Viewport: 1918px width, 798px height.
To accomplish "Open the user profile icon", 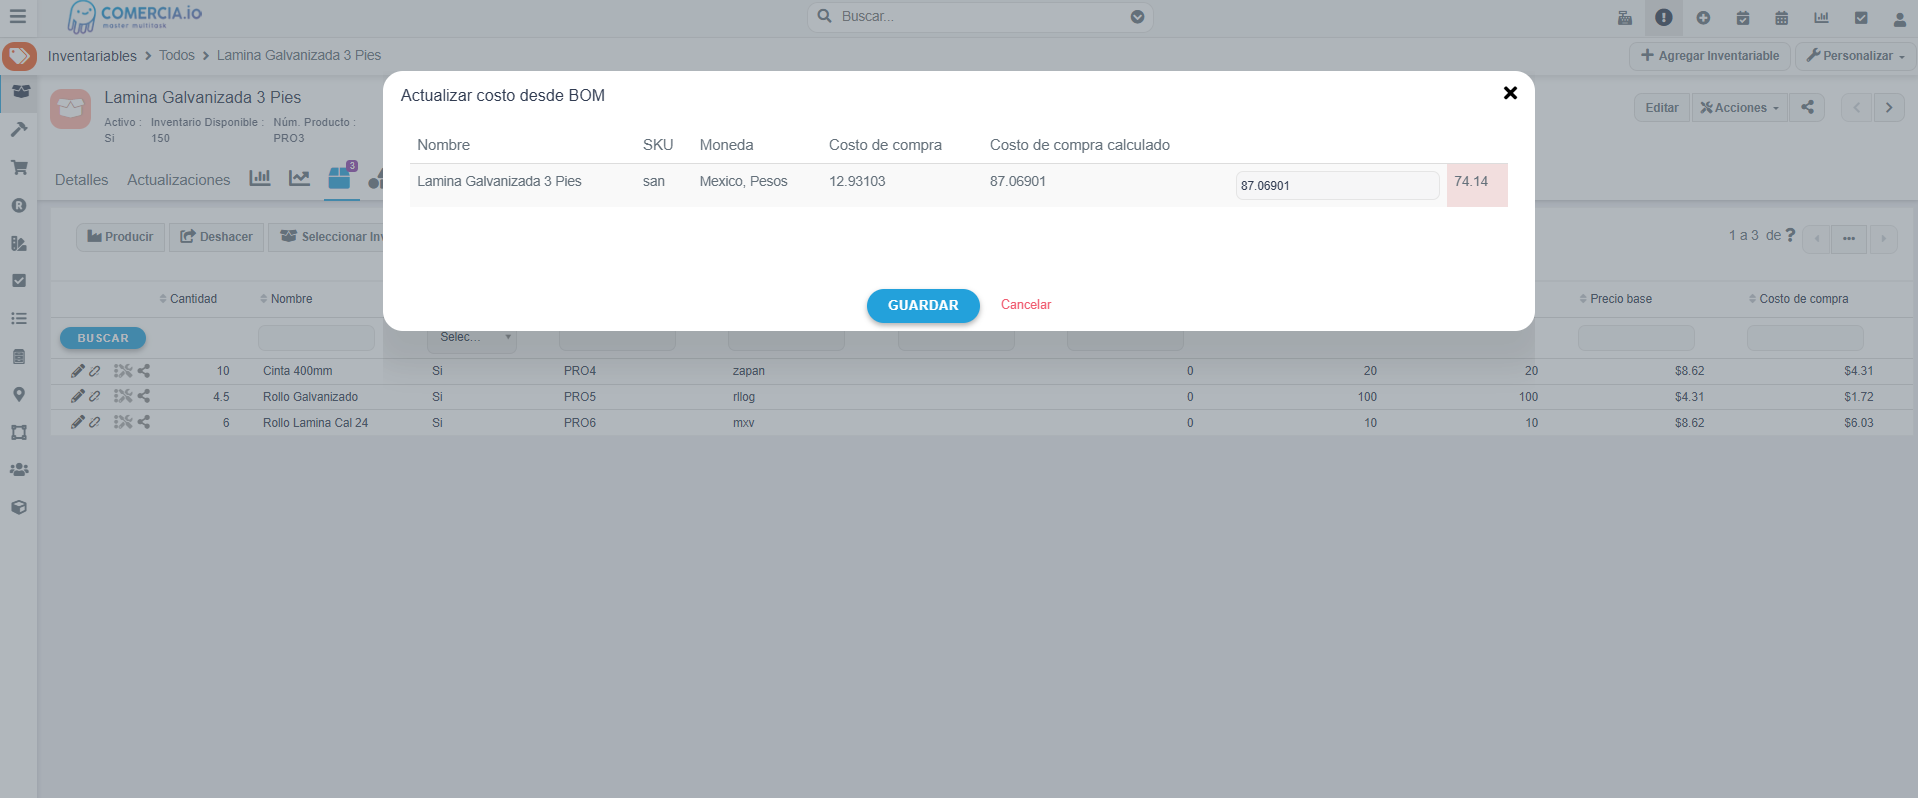I will click(1900, 18).
